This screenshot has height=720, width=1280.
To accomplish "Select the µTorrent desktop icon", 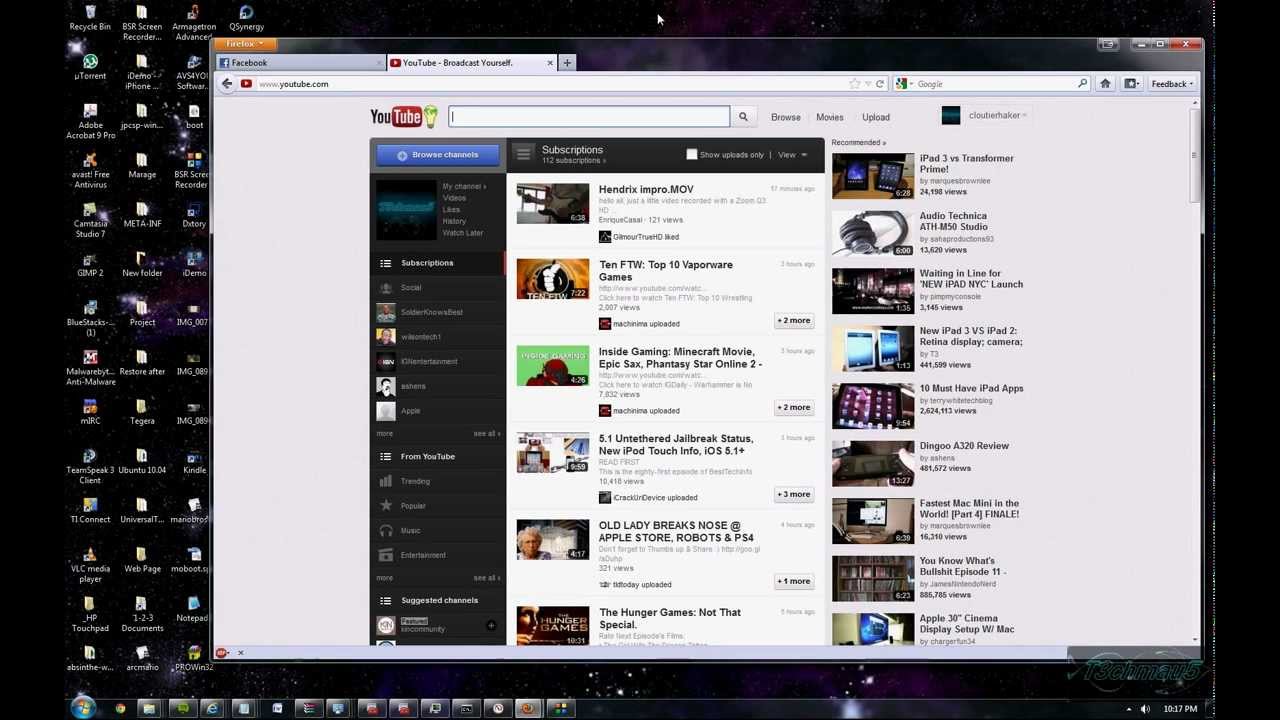I will click(x=90, y=67).
